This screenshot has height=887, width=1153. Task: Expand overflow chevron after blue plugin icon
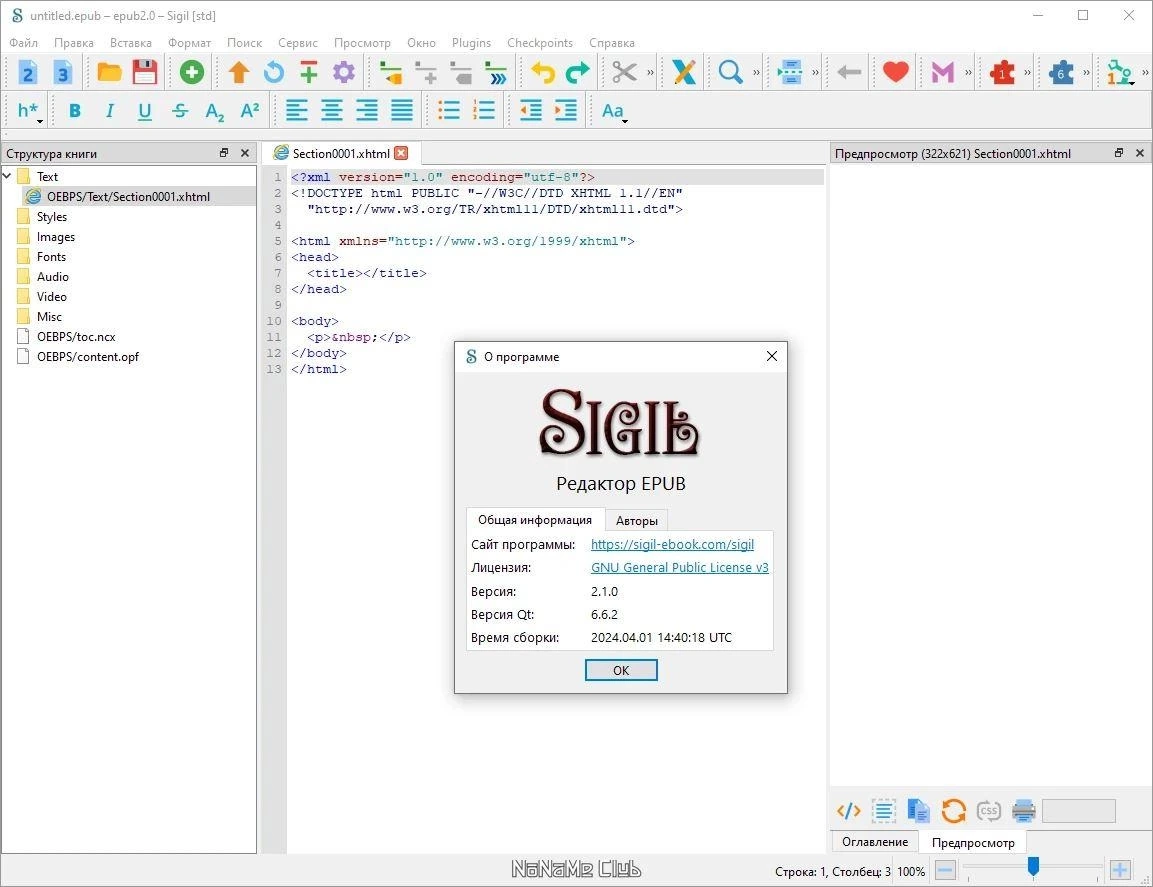click(x=1086, y=72)
